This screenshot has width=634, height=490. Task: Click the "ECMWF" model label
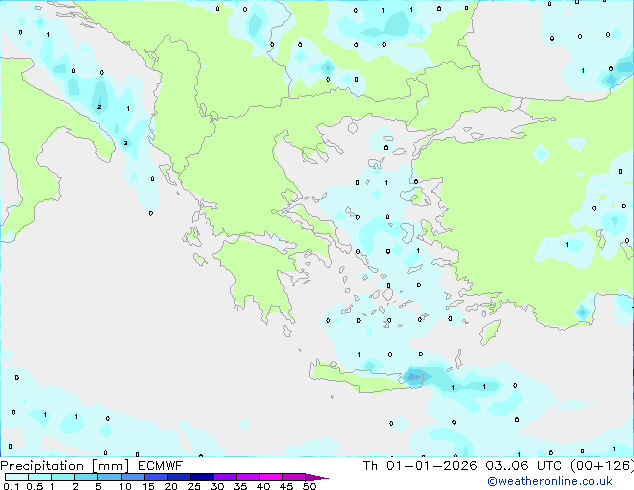161,466
